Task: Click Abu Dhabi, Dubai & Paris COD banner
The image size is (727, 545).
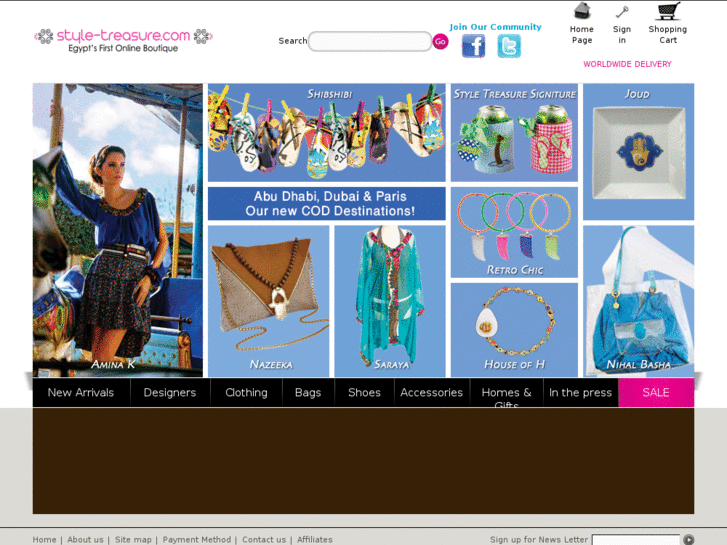Action: pos(326,204)
